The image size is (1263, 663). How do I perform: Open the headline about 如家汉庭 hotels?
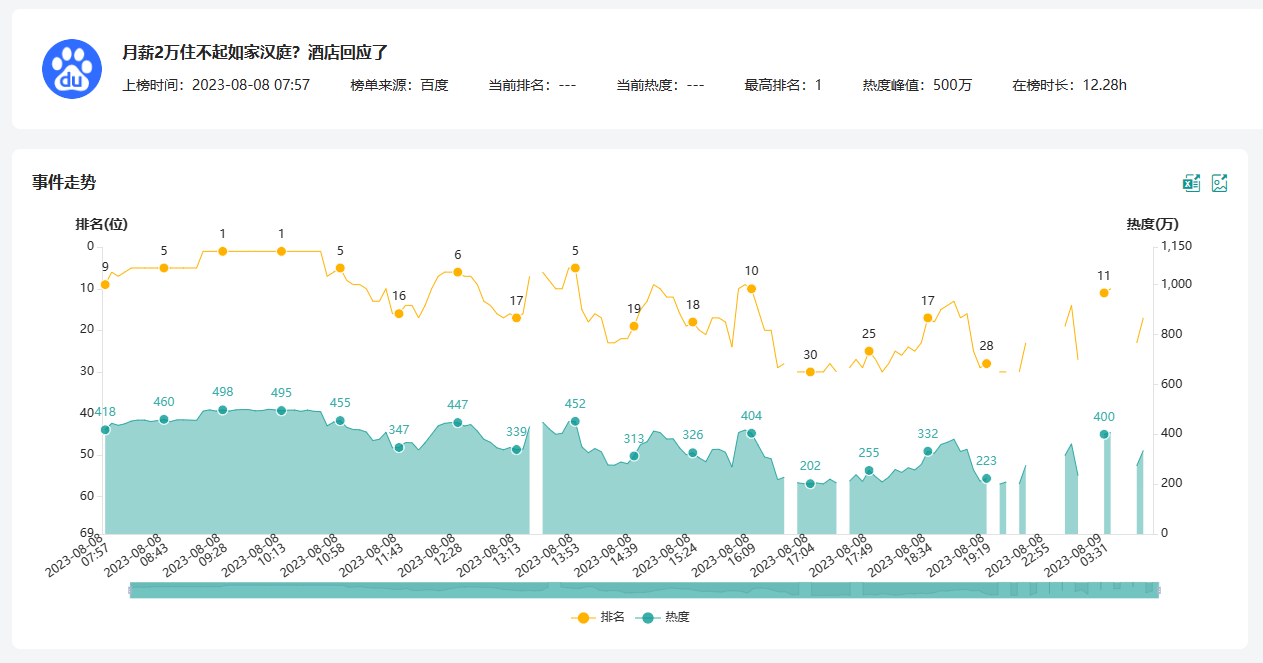tap(254, 52)
